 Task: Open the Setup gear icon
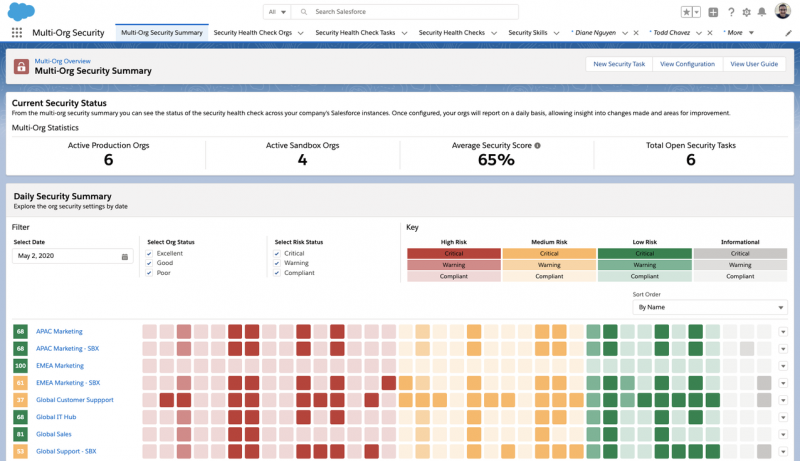[x=746, y=12]
